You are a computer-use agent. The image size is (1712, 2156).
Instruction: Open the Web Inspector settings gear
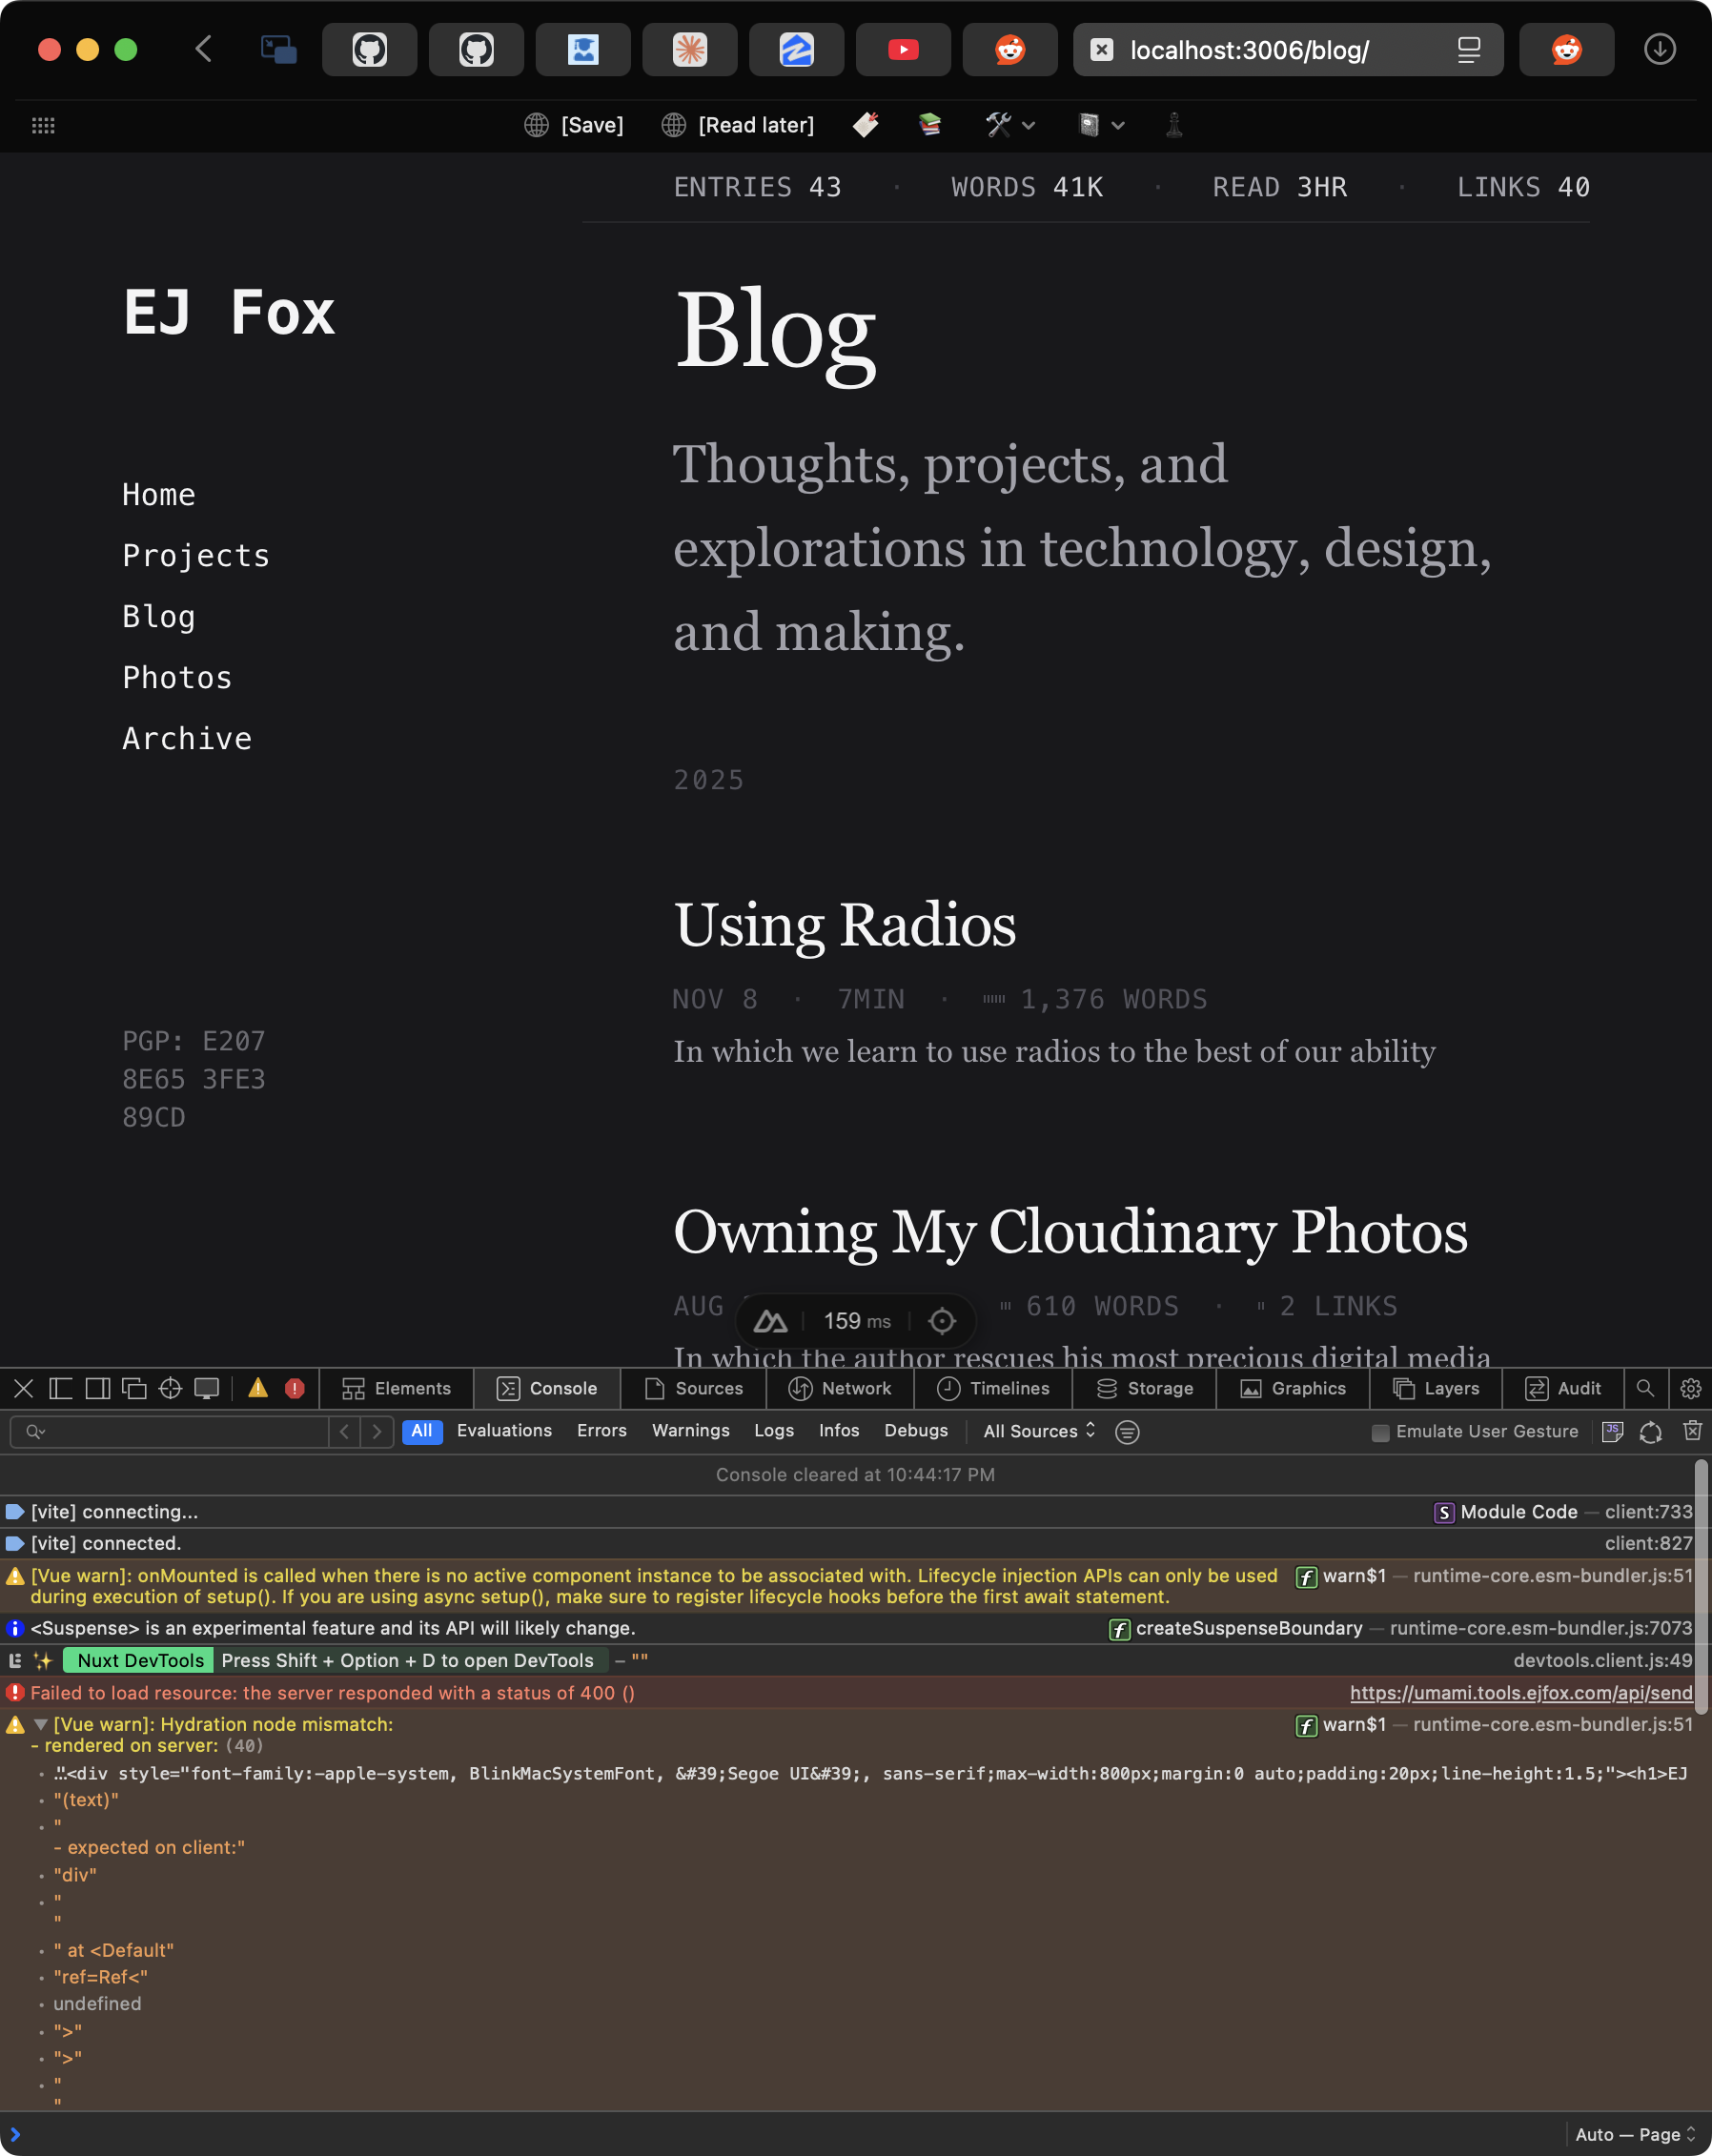[x=1690, y=1388]
